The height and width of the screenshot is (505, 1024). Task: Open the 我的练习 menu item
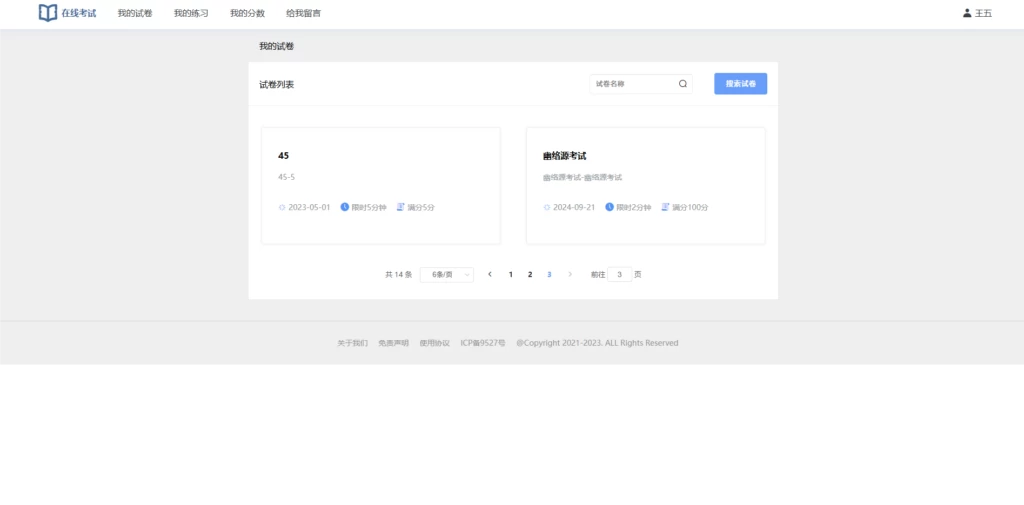pyautogui.click(x=191, y=14)
